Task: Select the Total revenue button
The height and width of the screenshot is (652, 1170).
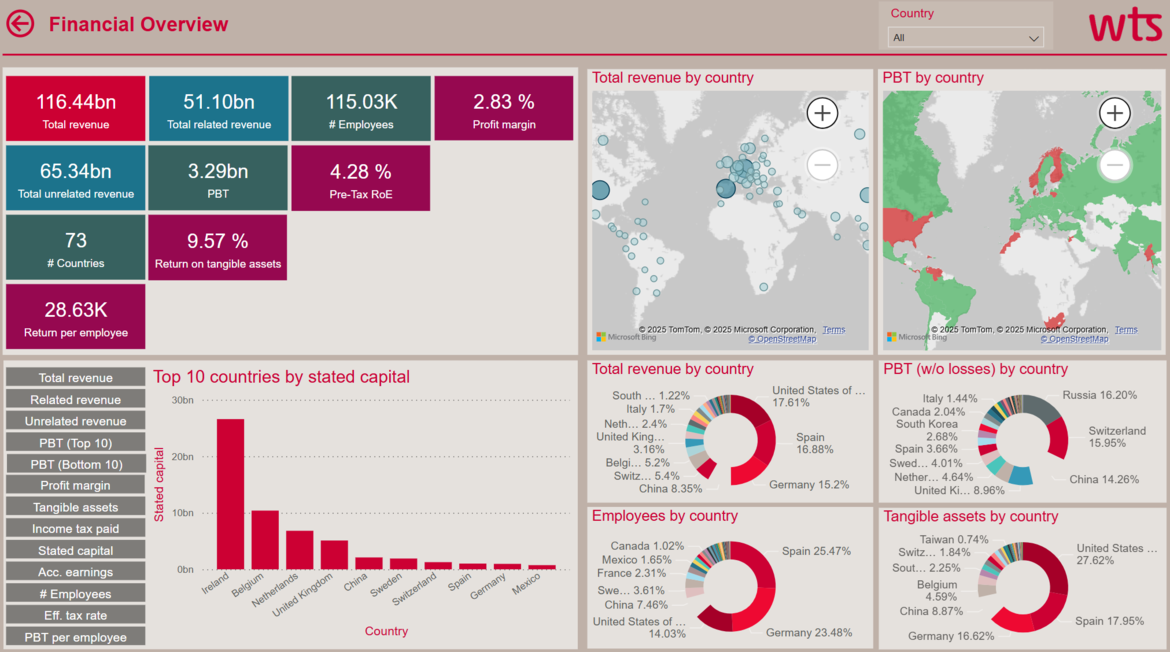Action: point(75,377)
